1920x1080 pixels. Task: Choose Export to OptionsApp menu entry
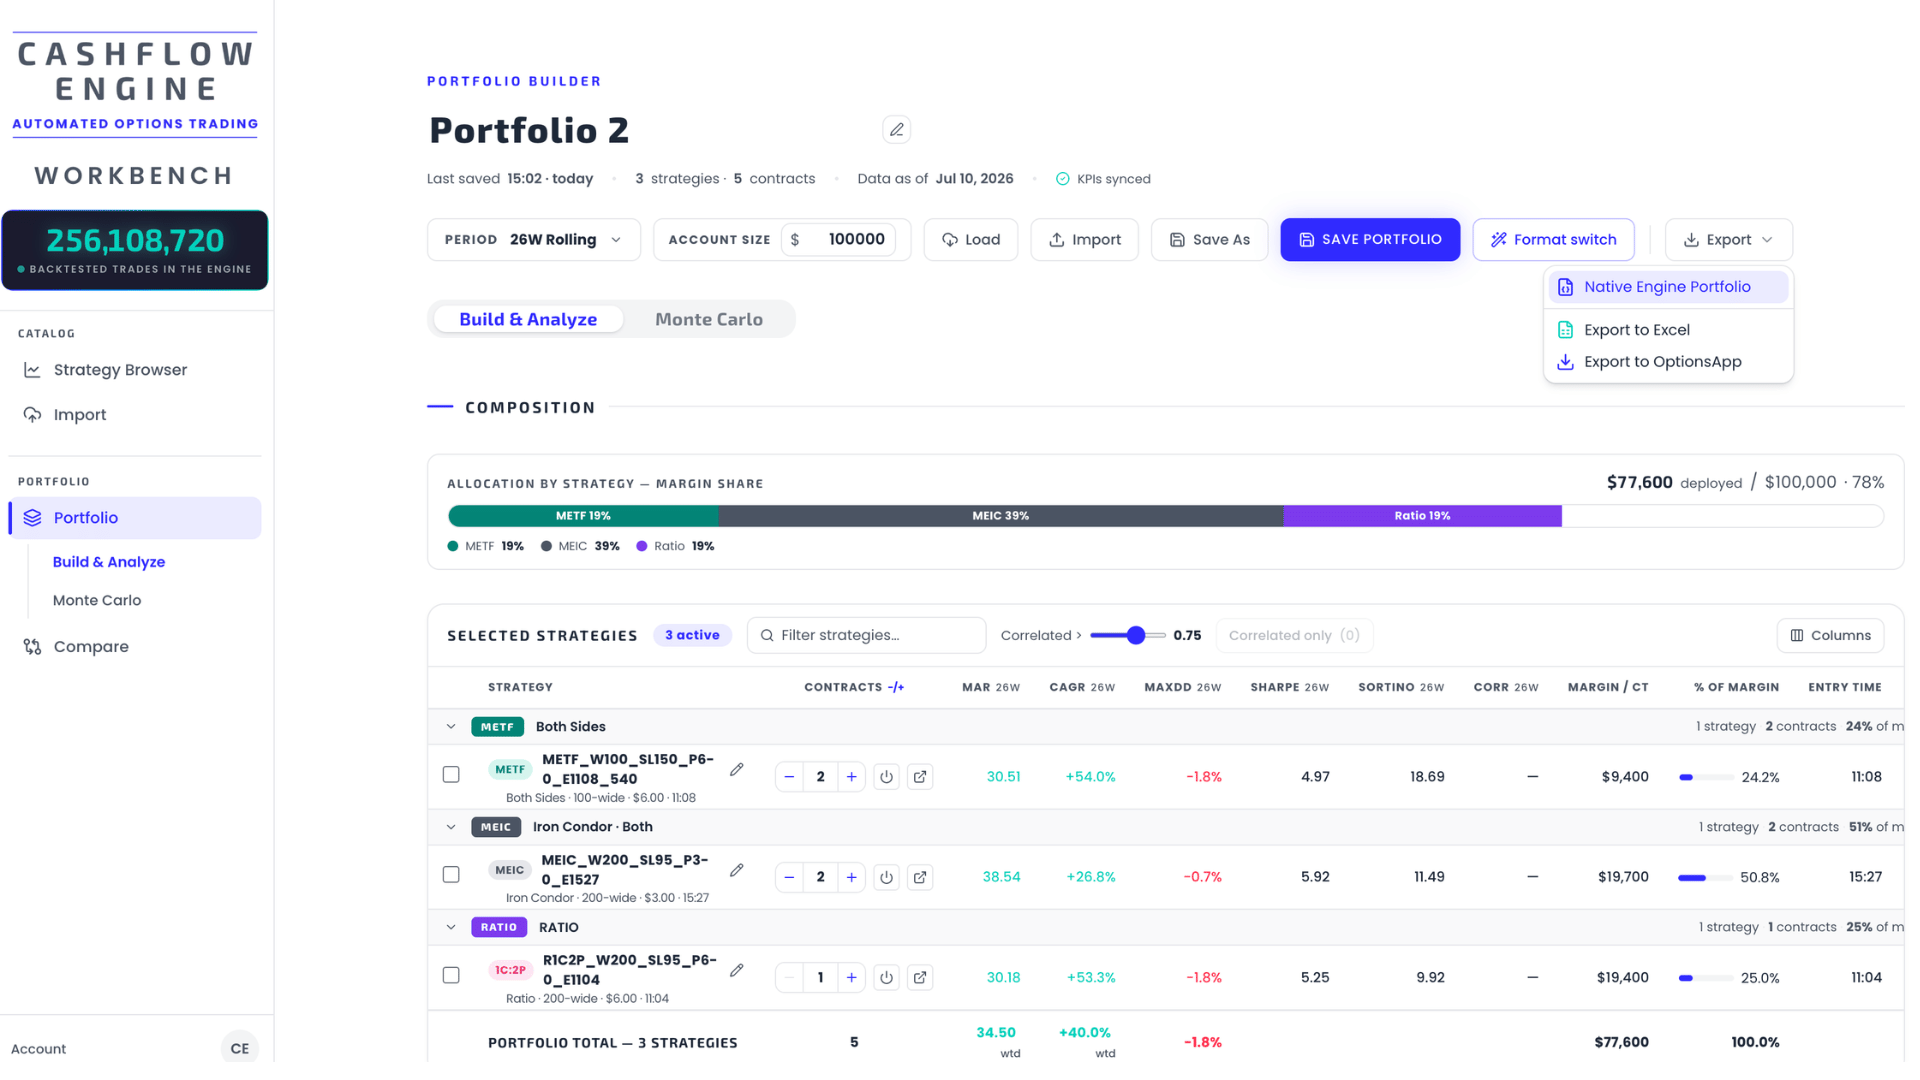pyautogui.click(x=1668, y=362)
